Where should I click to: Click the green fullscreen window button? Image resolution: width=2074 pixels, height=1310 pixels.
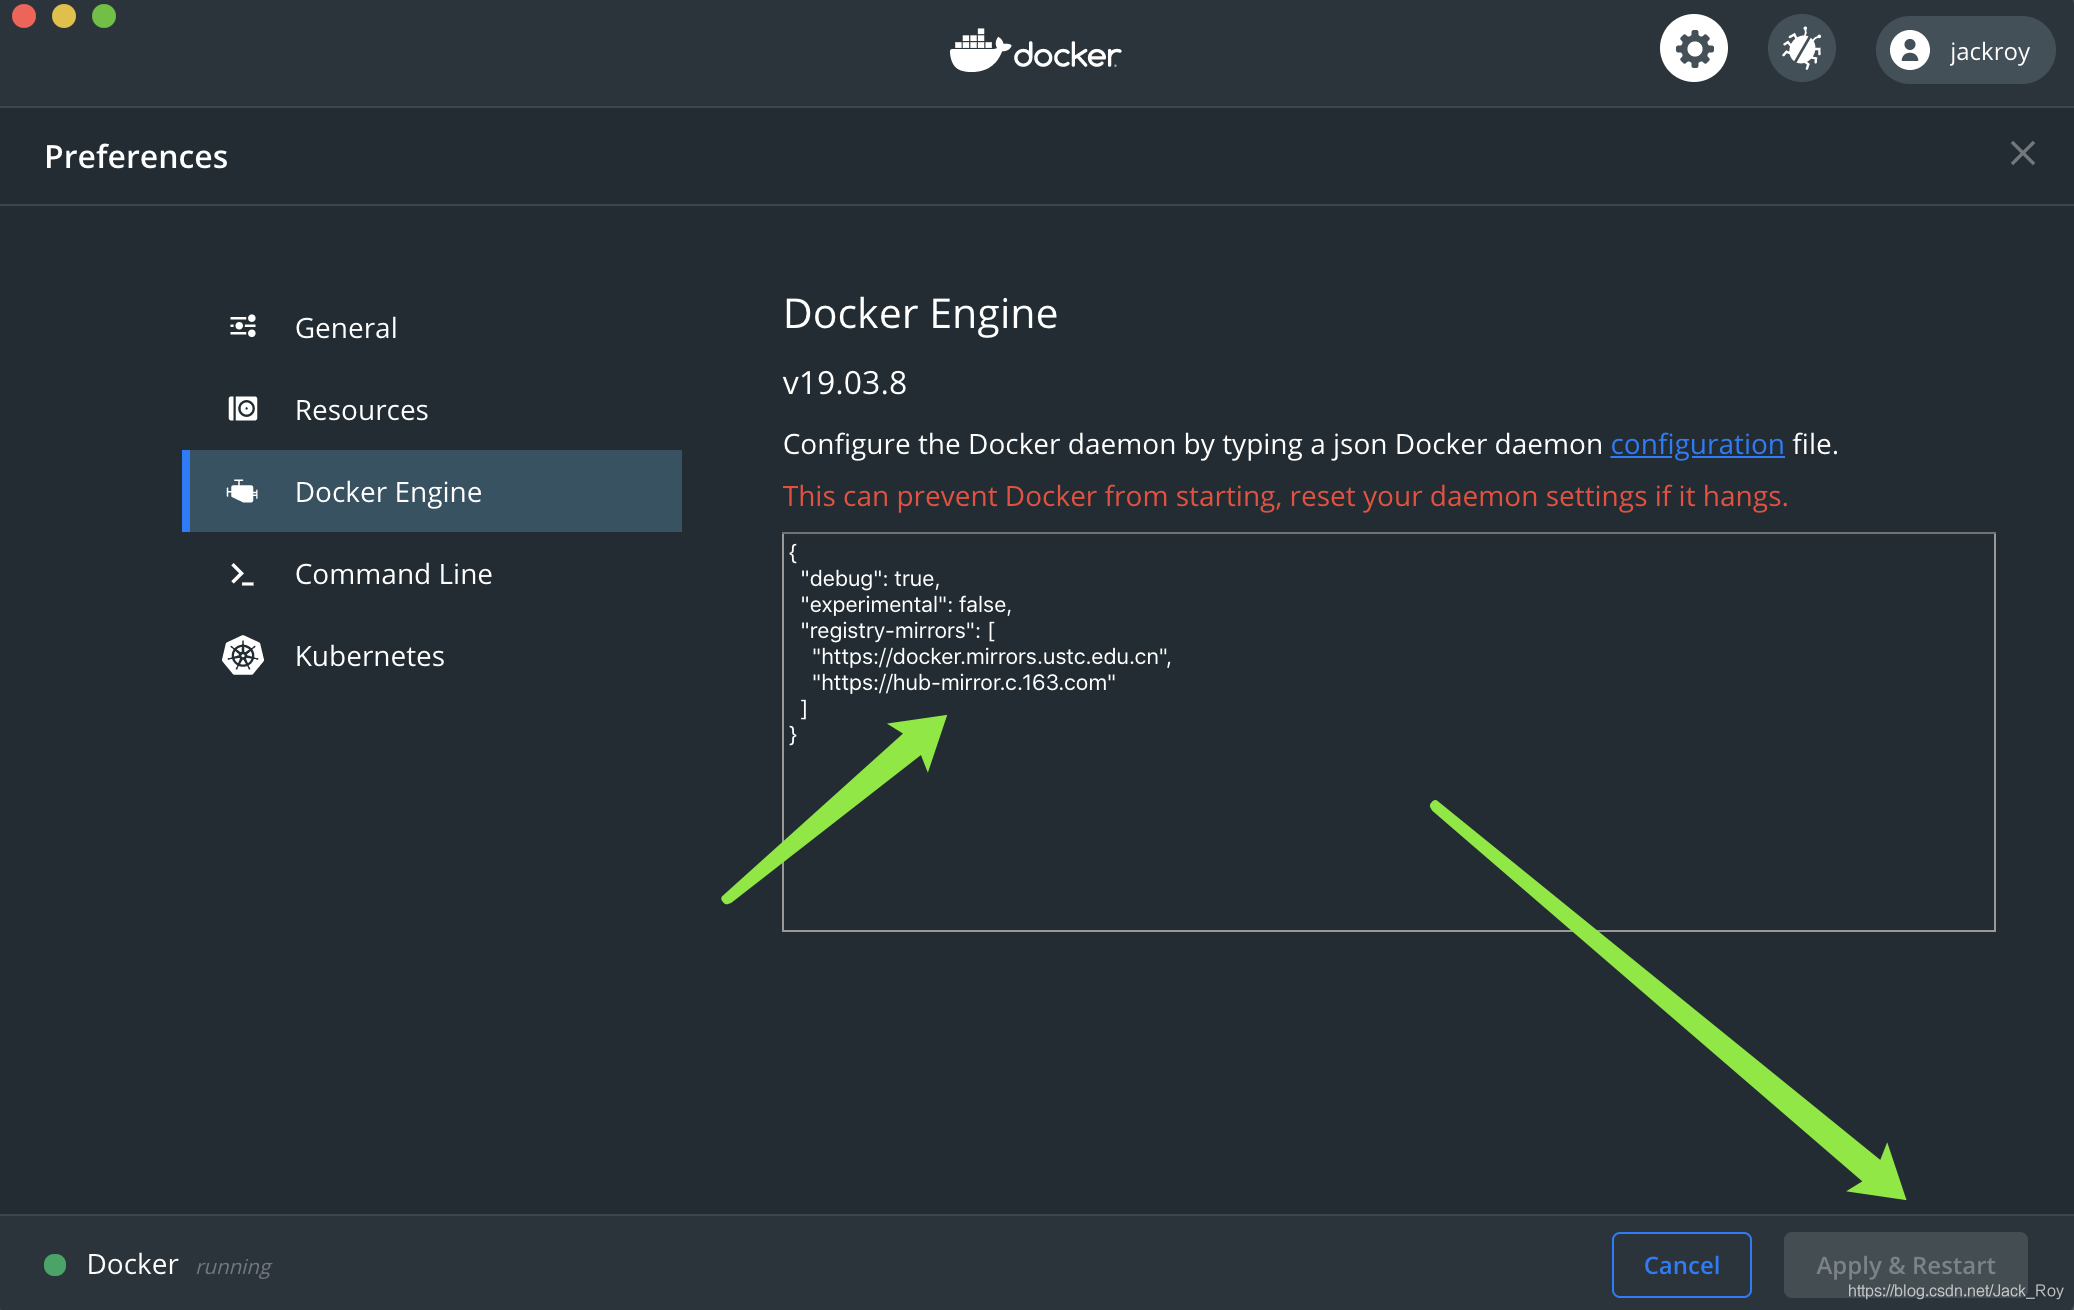(x=104, y=15)
